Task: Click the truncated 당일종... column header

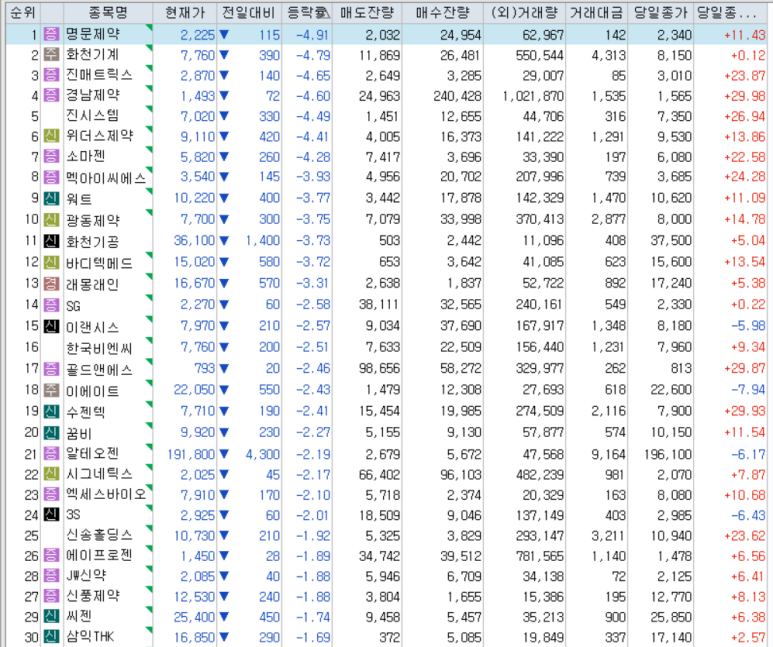Action: [x=731, y=12]
